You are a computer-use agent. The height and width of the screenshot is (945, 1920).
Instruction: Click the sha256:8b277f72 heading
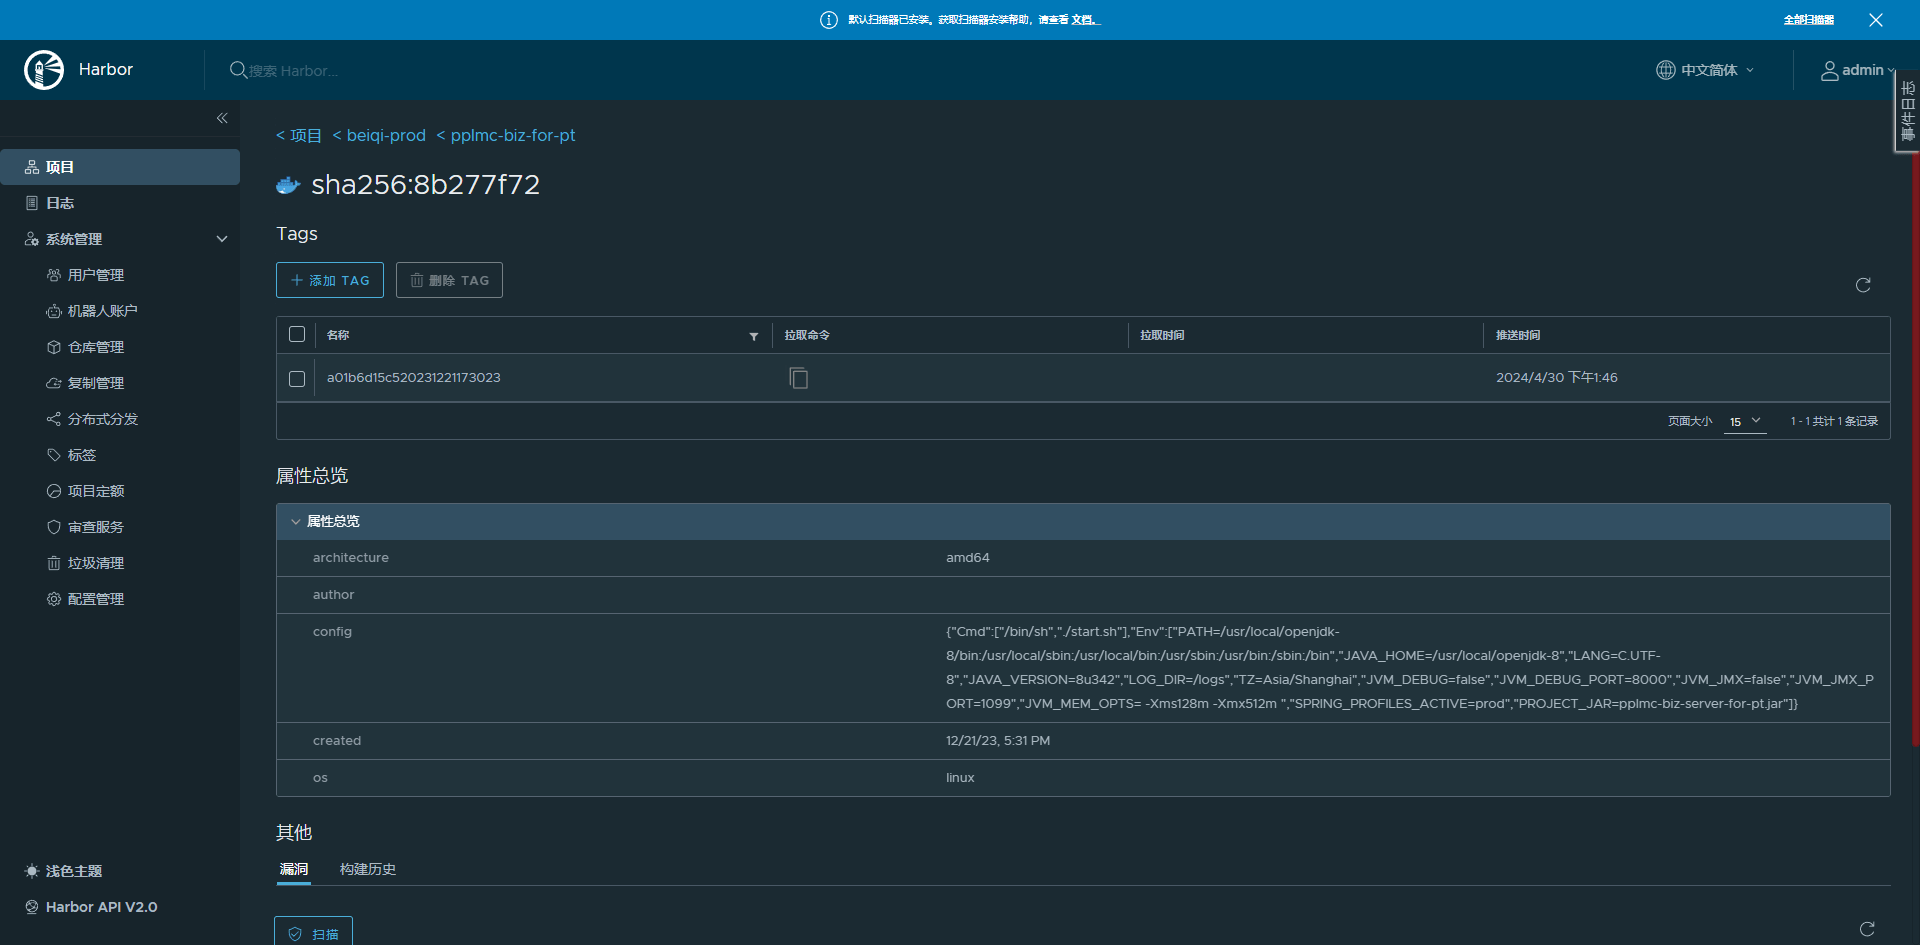tap(426, 185)
